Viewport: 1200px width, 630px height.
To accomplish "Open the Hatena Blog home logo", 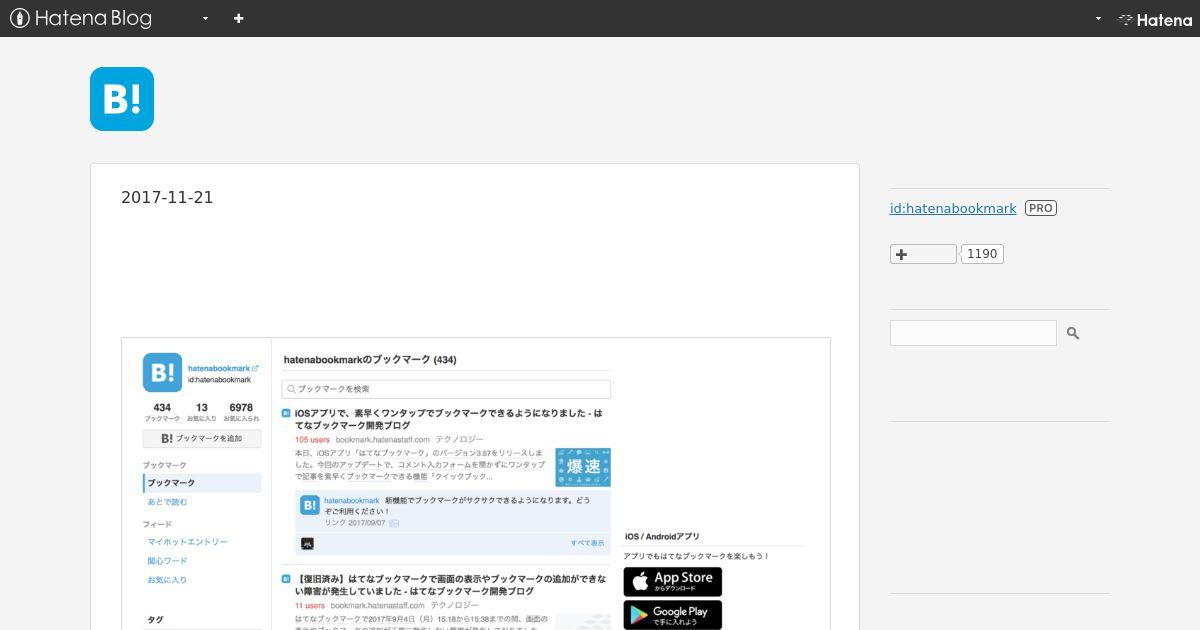I will click(x=81, y=18).
